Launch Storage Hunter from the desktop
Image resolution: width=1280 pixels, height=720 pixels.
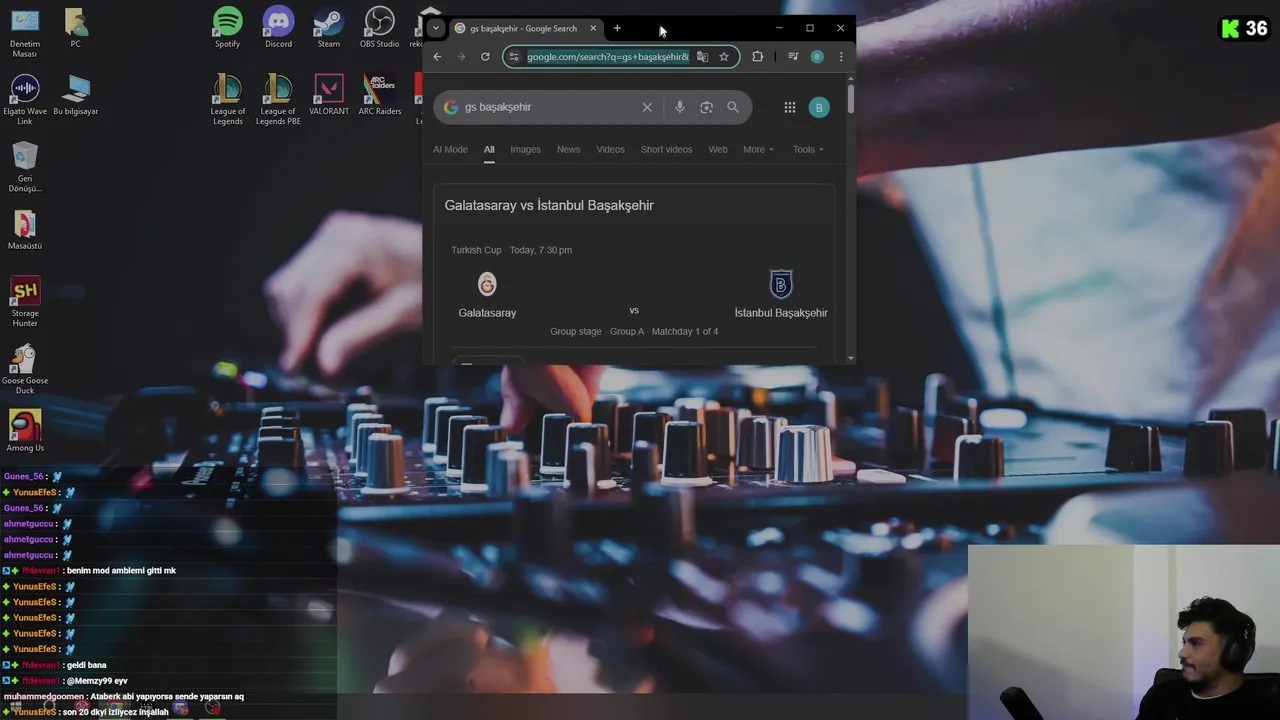coord(25,302)
